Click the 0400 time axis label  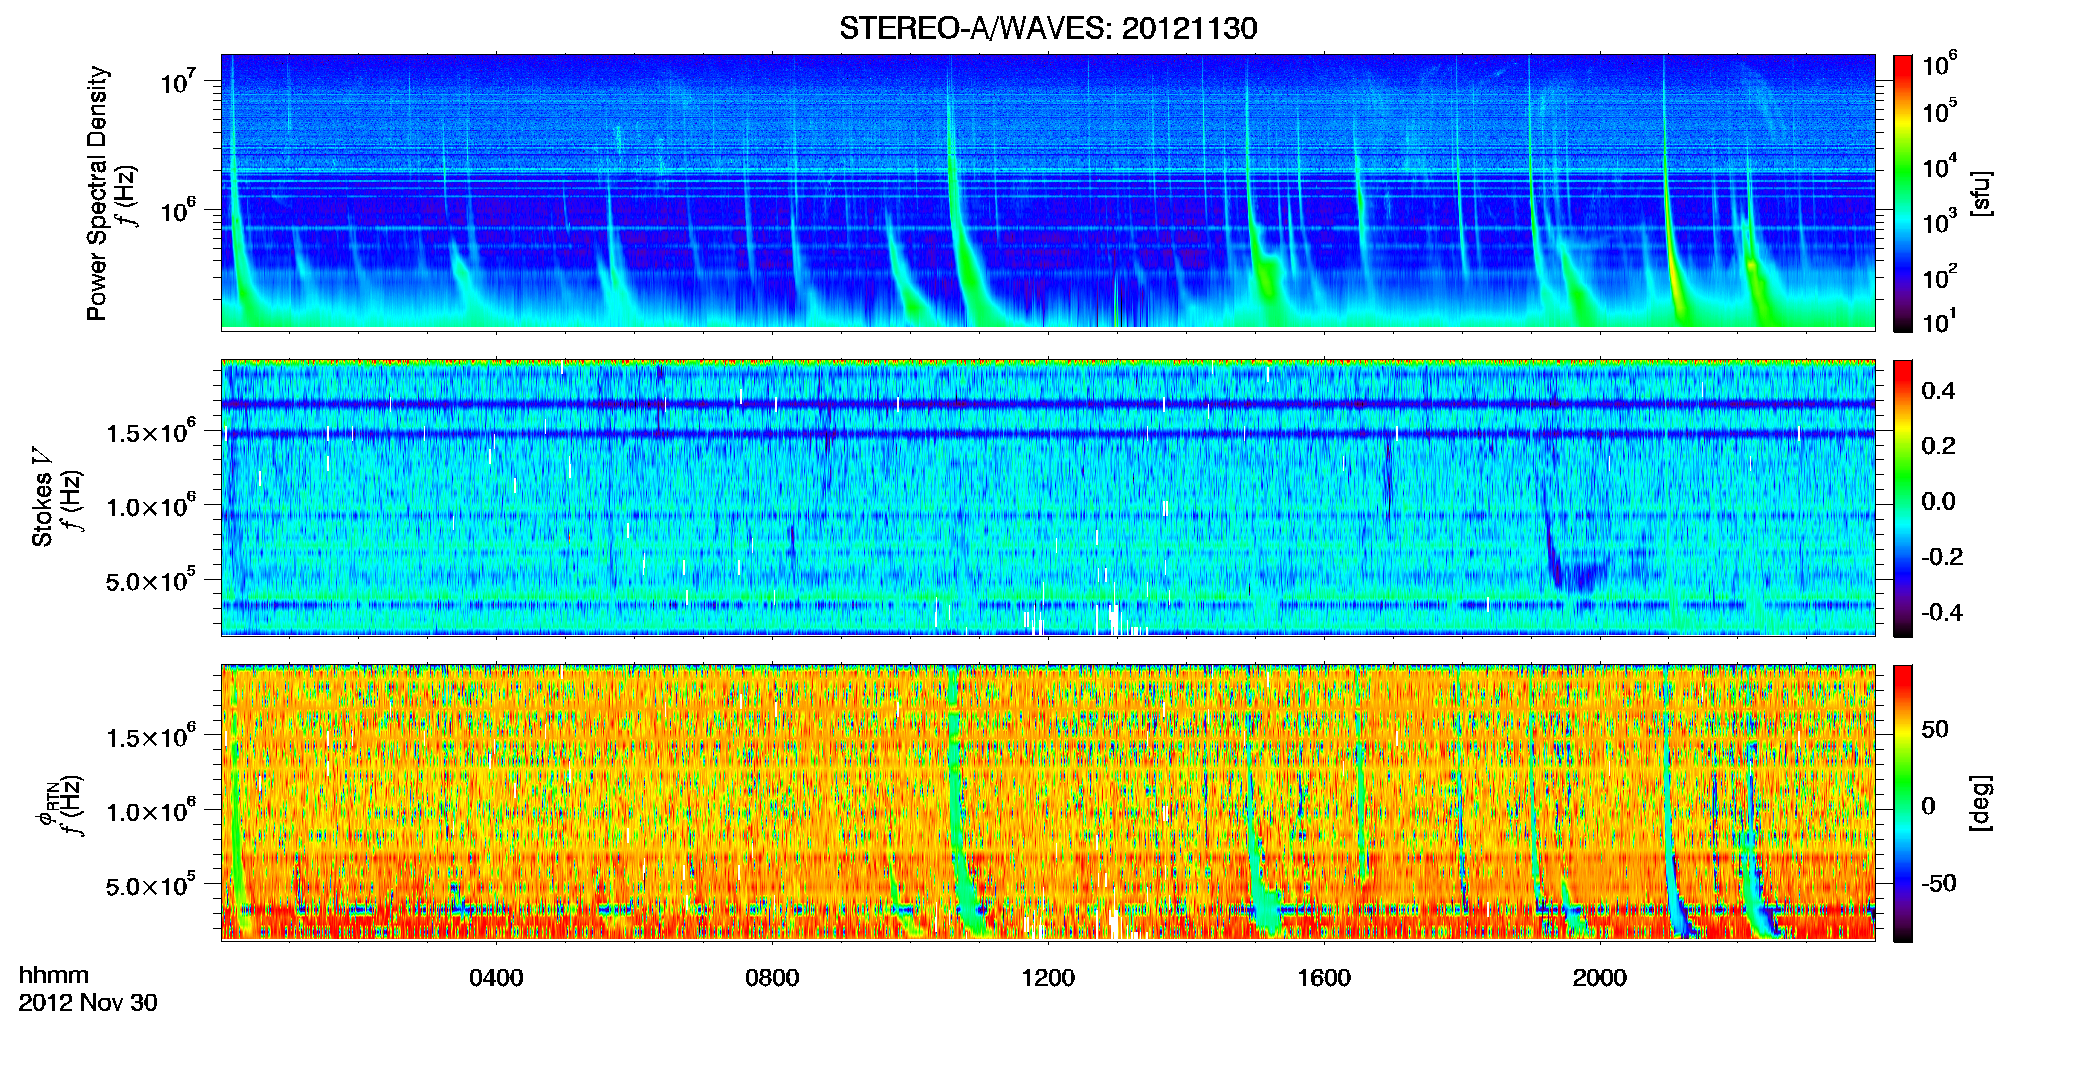tap(496, 978)
